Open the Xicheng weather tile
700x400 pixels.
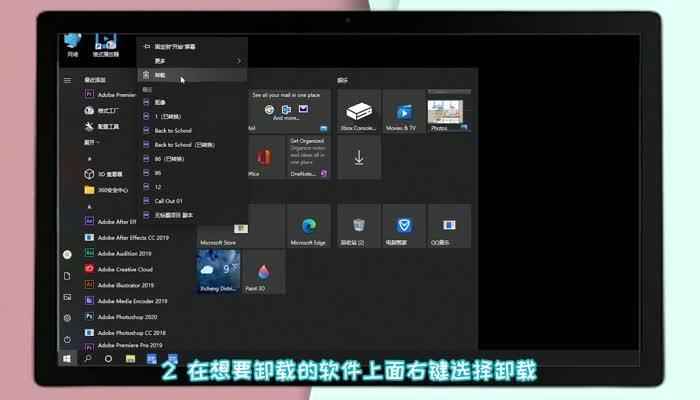coord(218,271)
